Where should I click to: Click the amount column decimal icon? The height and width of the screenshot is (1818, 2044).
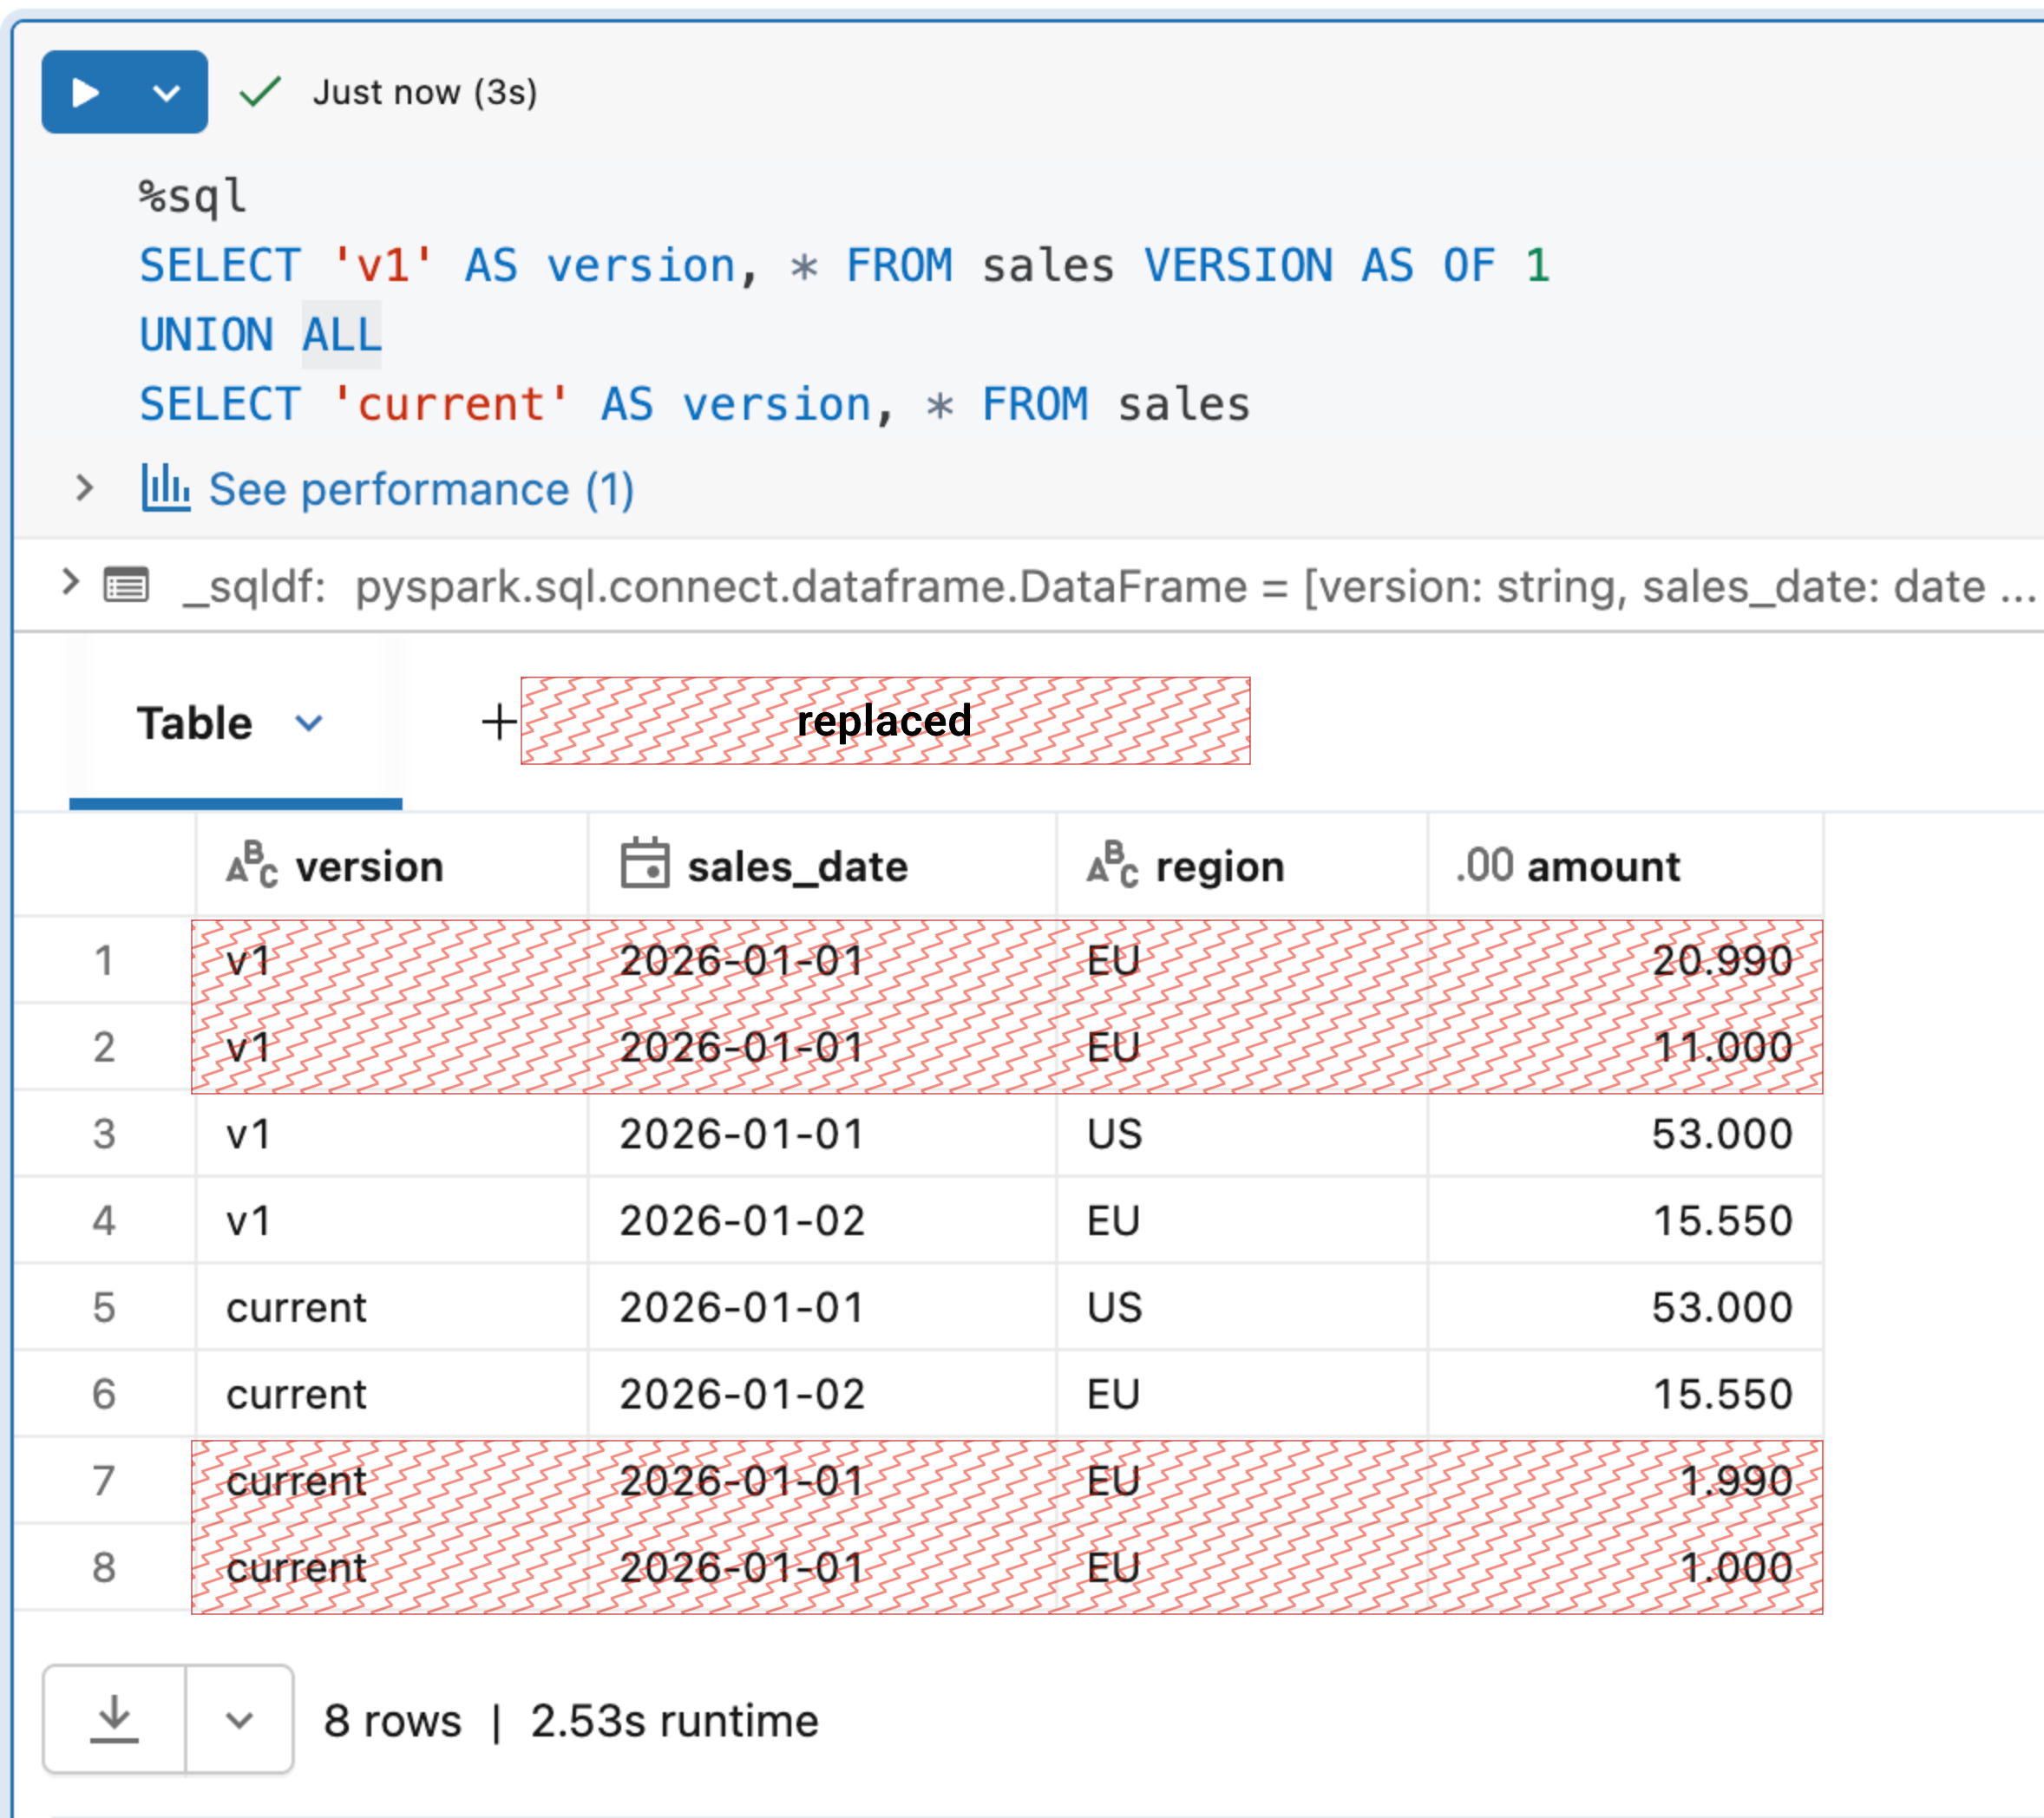[x=1485, y=866]
